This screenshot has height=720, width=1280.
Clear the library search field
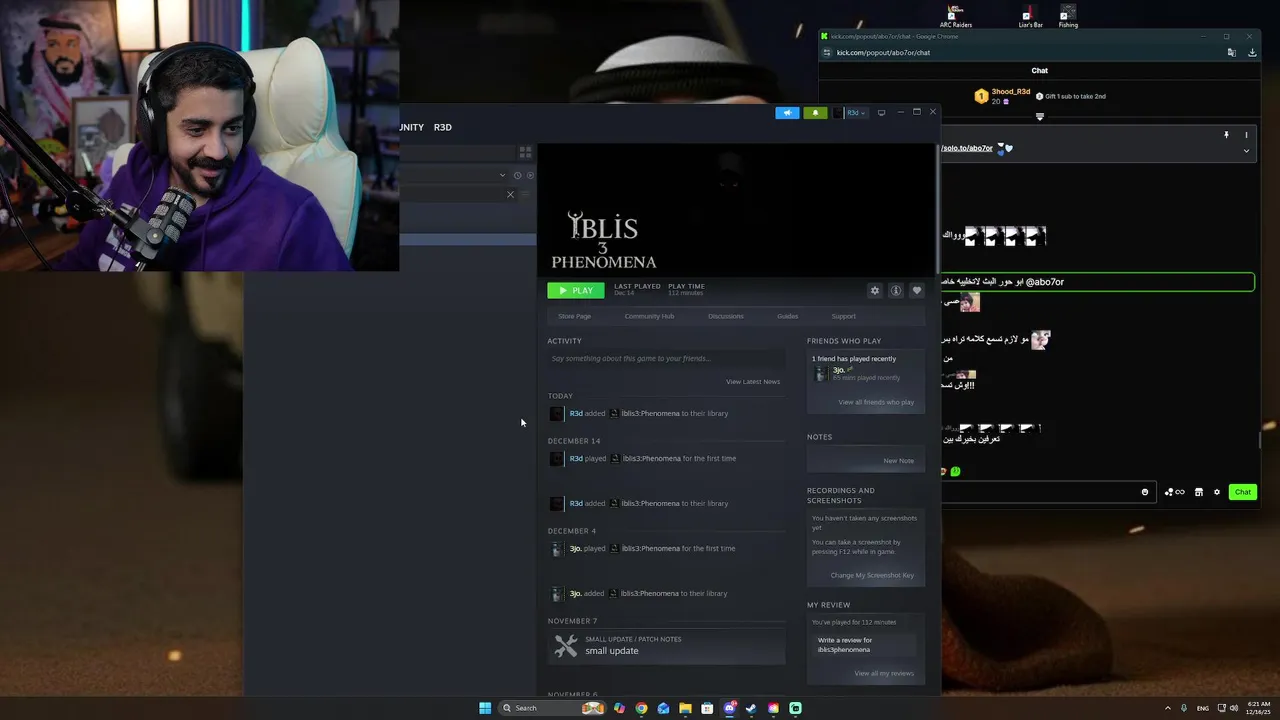tap(510, 194)
